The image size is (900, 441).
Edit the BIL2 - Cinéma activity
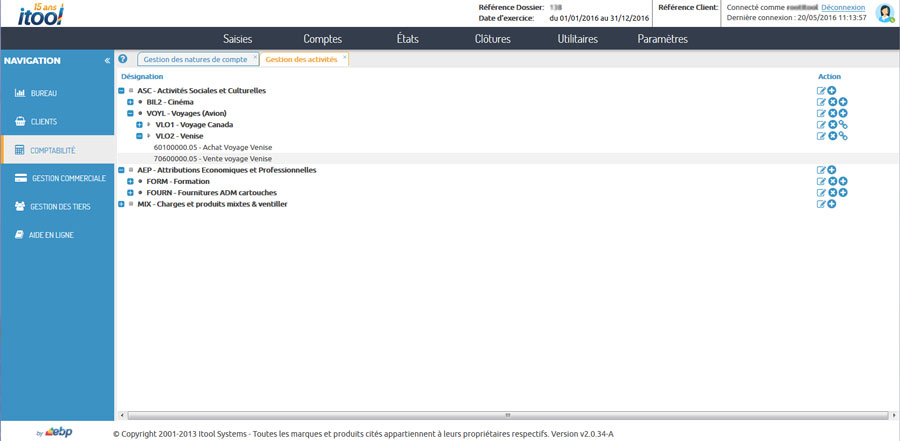(821, 102)
